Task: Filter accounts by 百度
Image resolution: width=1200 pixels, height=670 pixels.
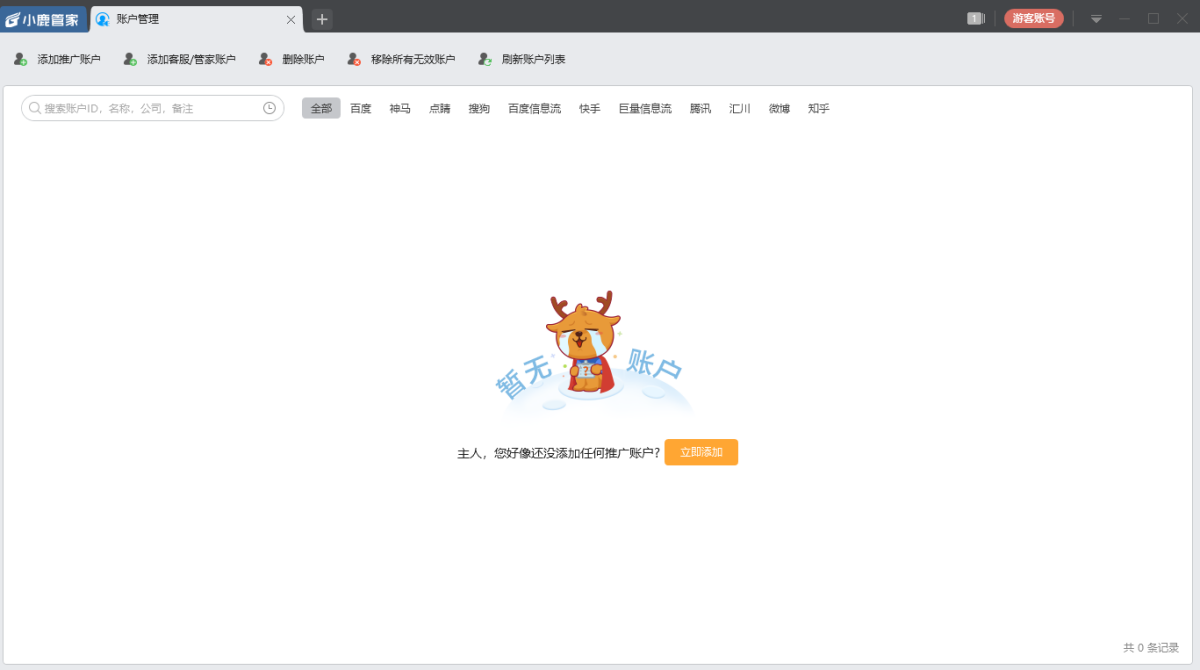Action: tap(360, 108)
